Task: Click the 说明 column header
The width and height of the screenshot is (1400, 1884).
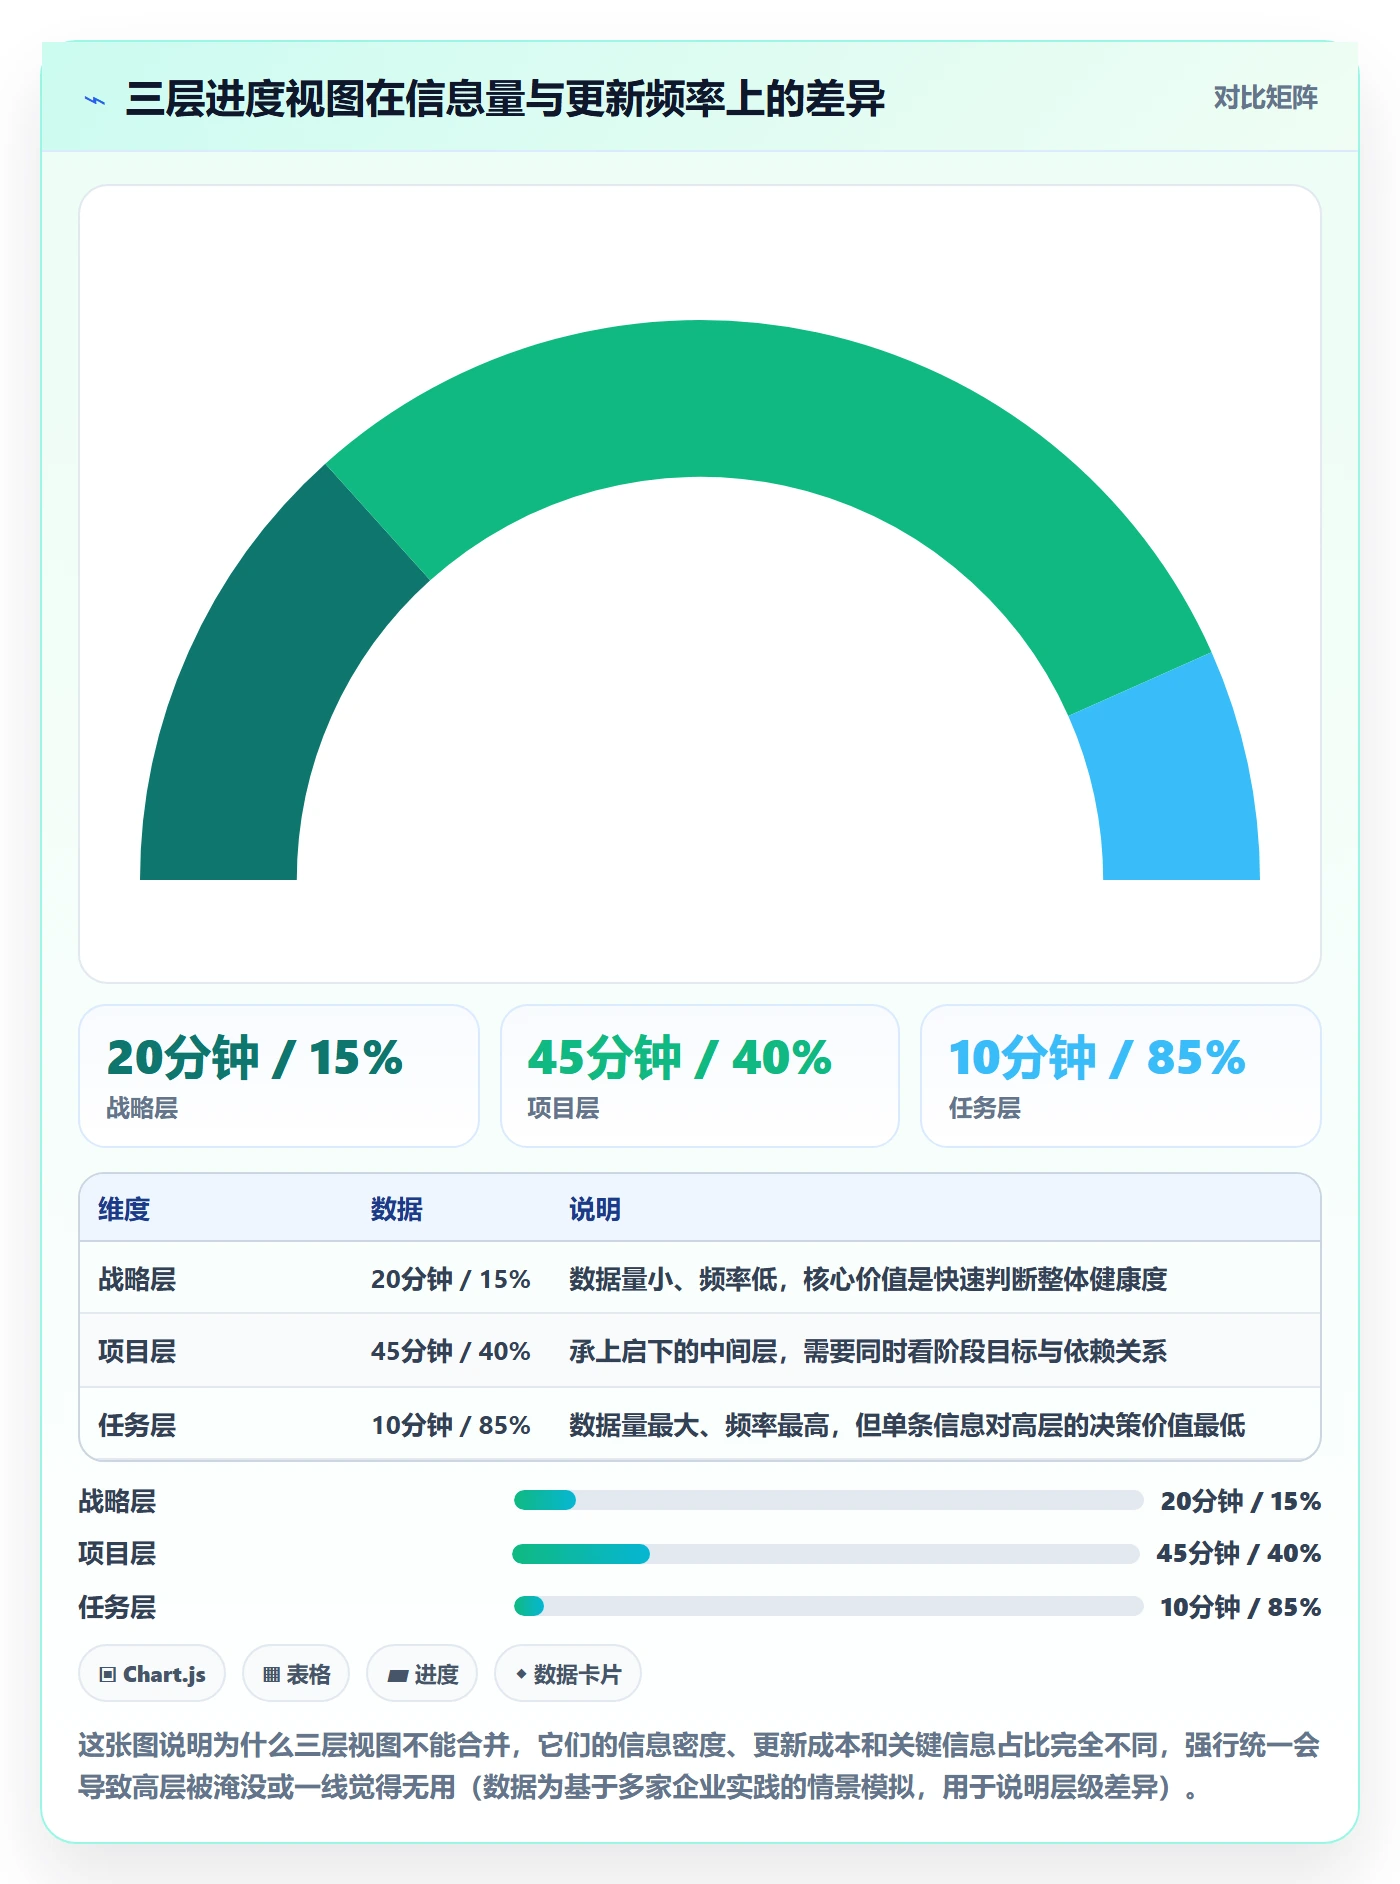Action: point(595,1209)
